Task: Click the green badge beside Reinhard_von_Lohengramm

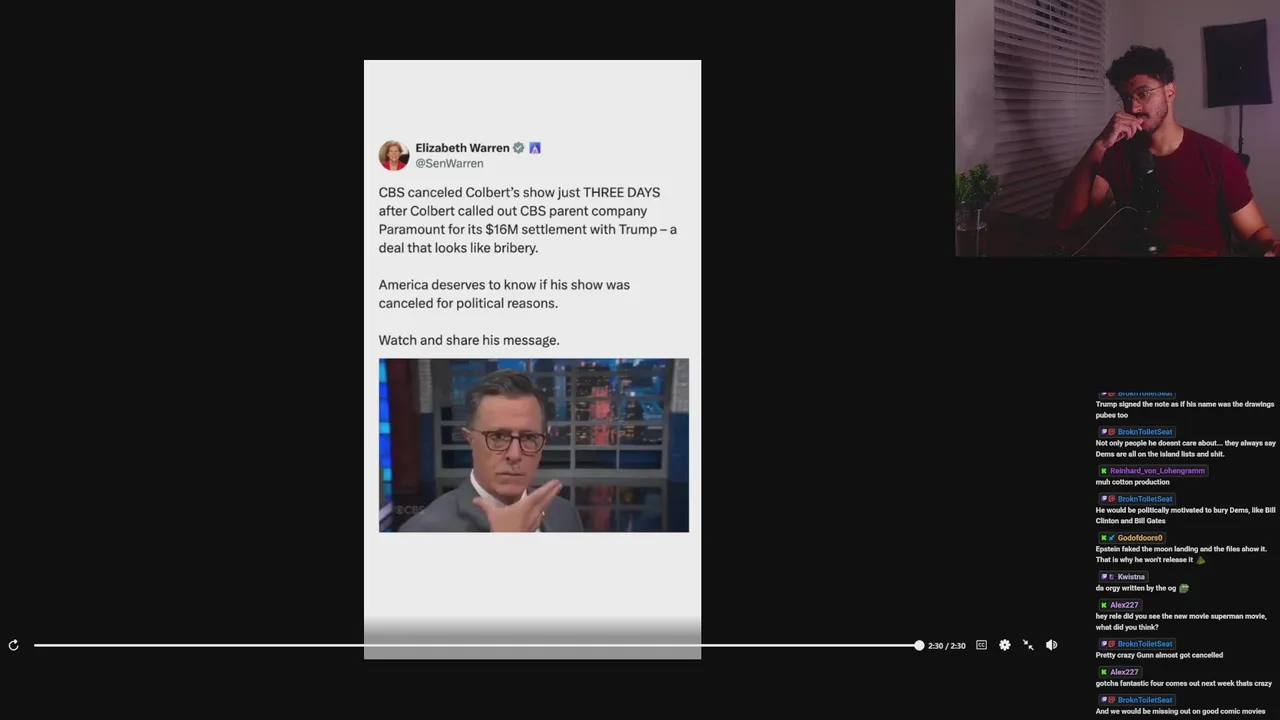Action: pos(1104,471)
